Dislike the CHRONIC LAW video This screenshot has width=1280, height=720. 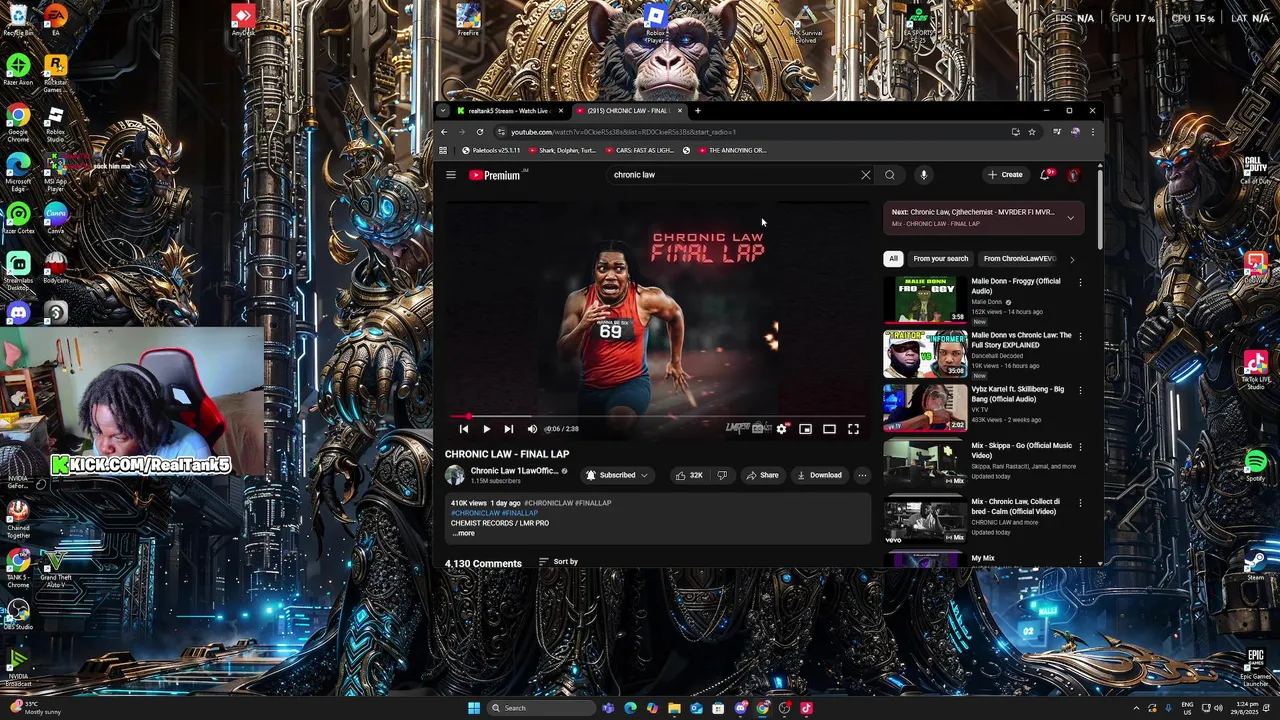pyautogui.click(x=722, y=476)
